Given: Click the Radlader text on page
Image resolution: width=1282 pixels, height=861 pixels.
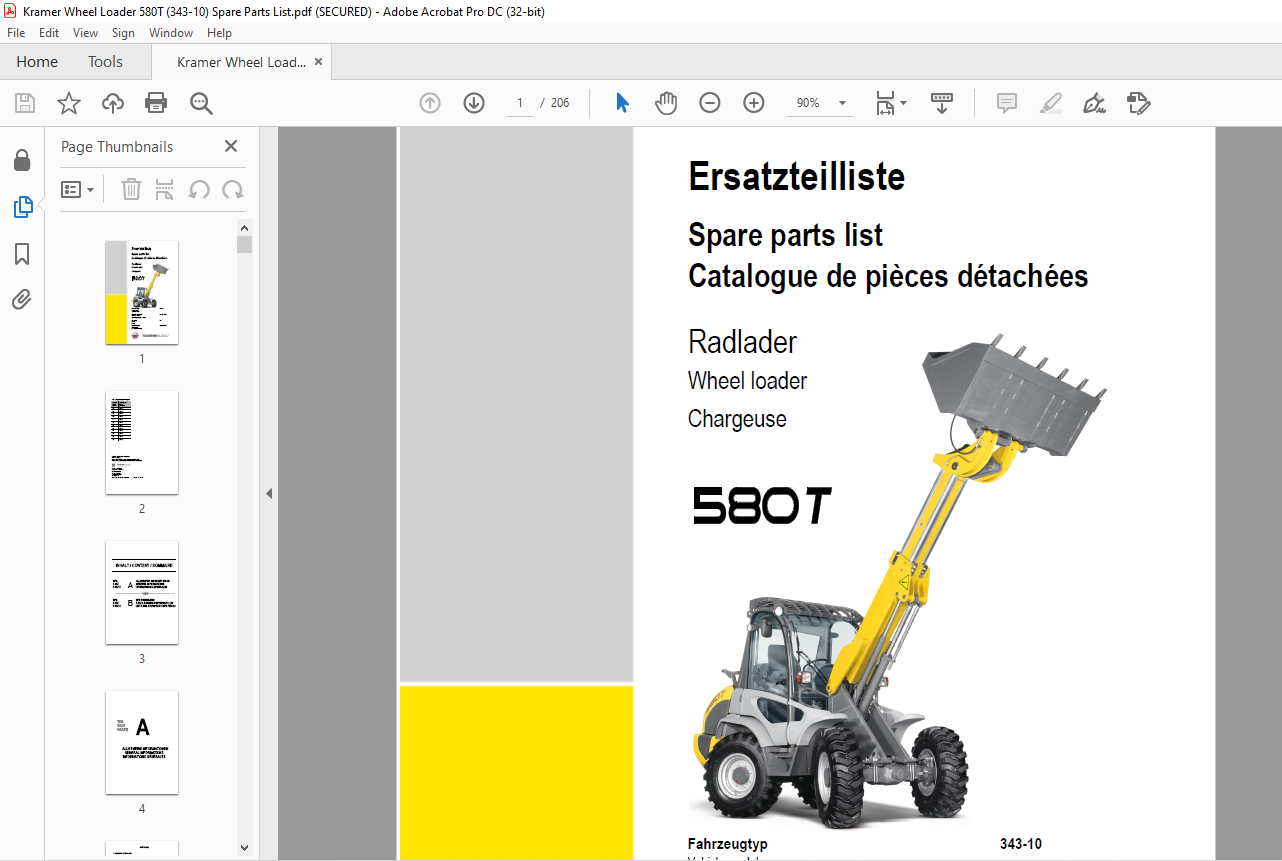Looking at the screenshot, I should (743, 342).
